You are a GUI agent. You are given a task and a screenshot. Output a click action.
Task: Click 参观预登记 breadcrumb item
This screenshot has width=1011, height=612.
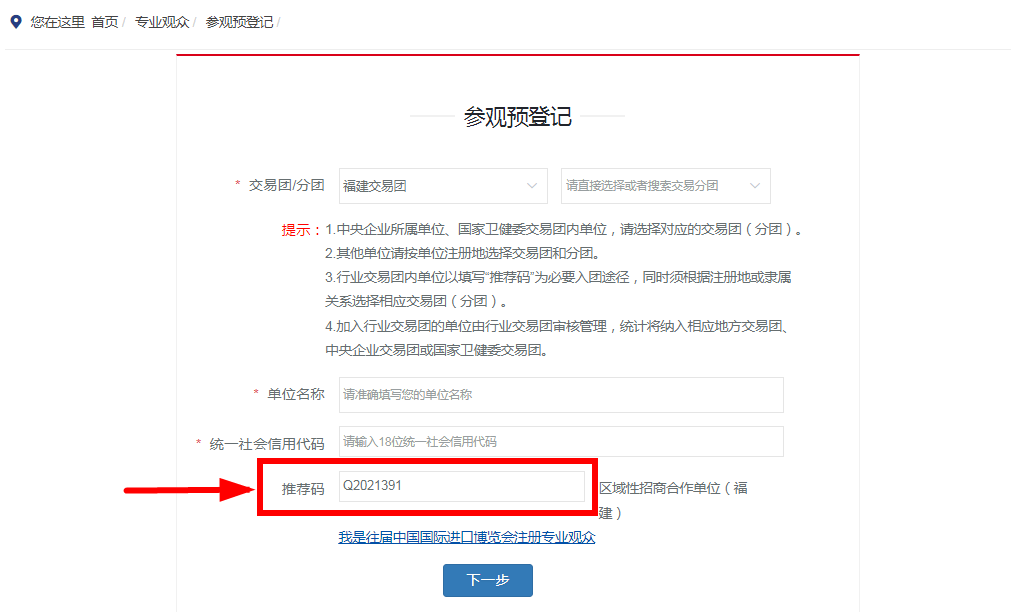click(x=239, y=22)
